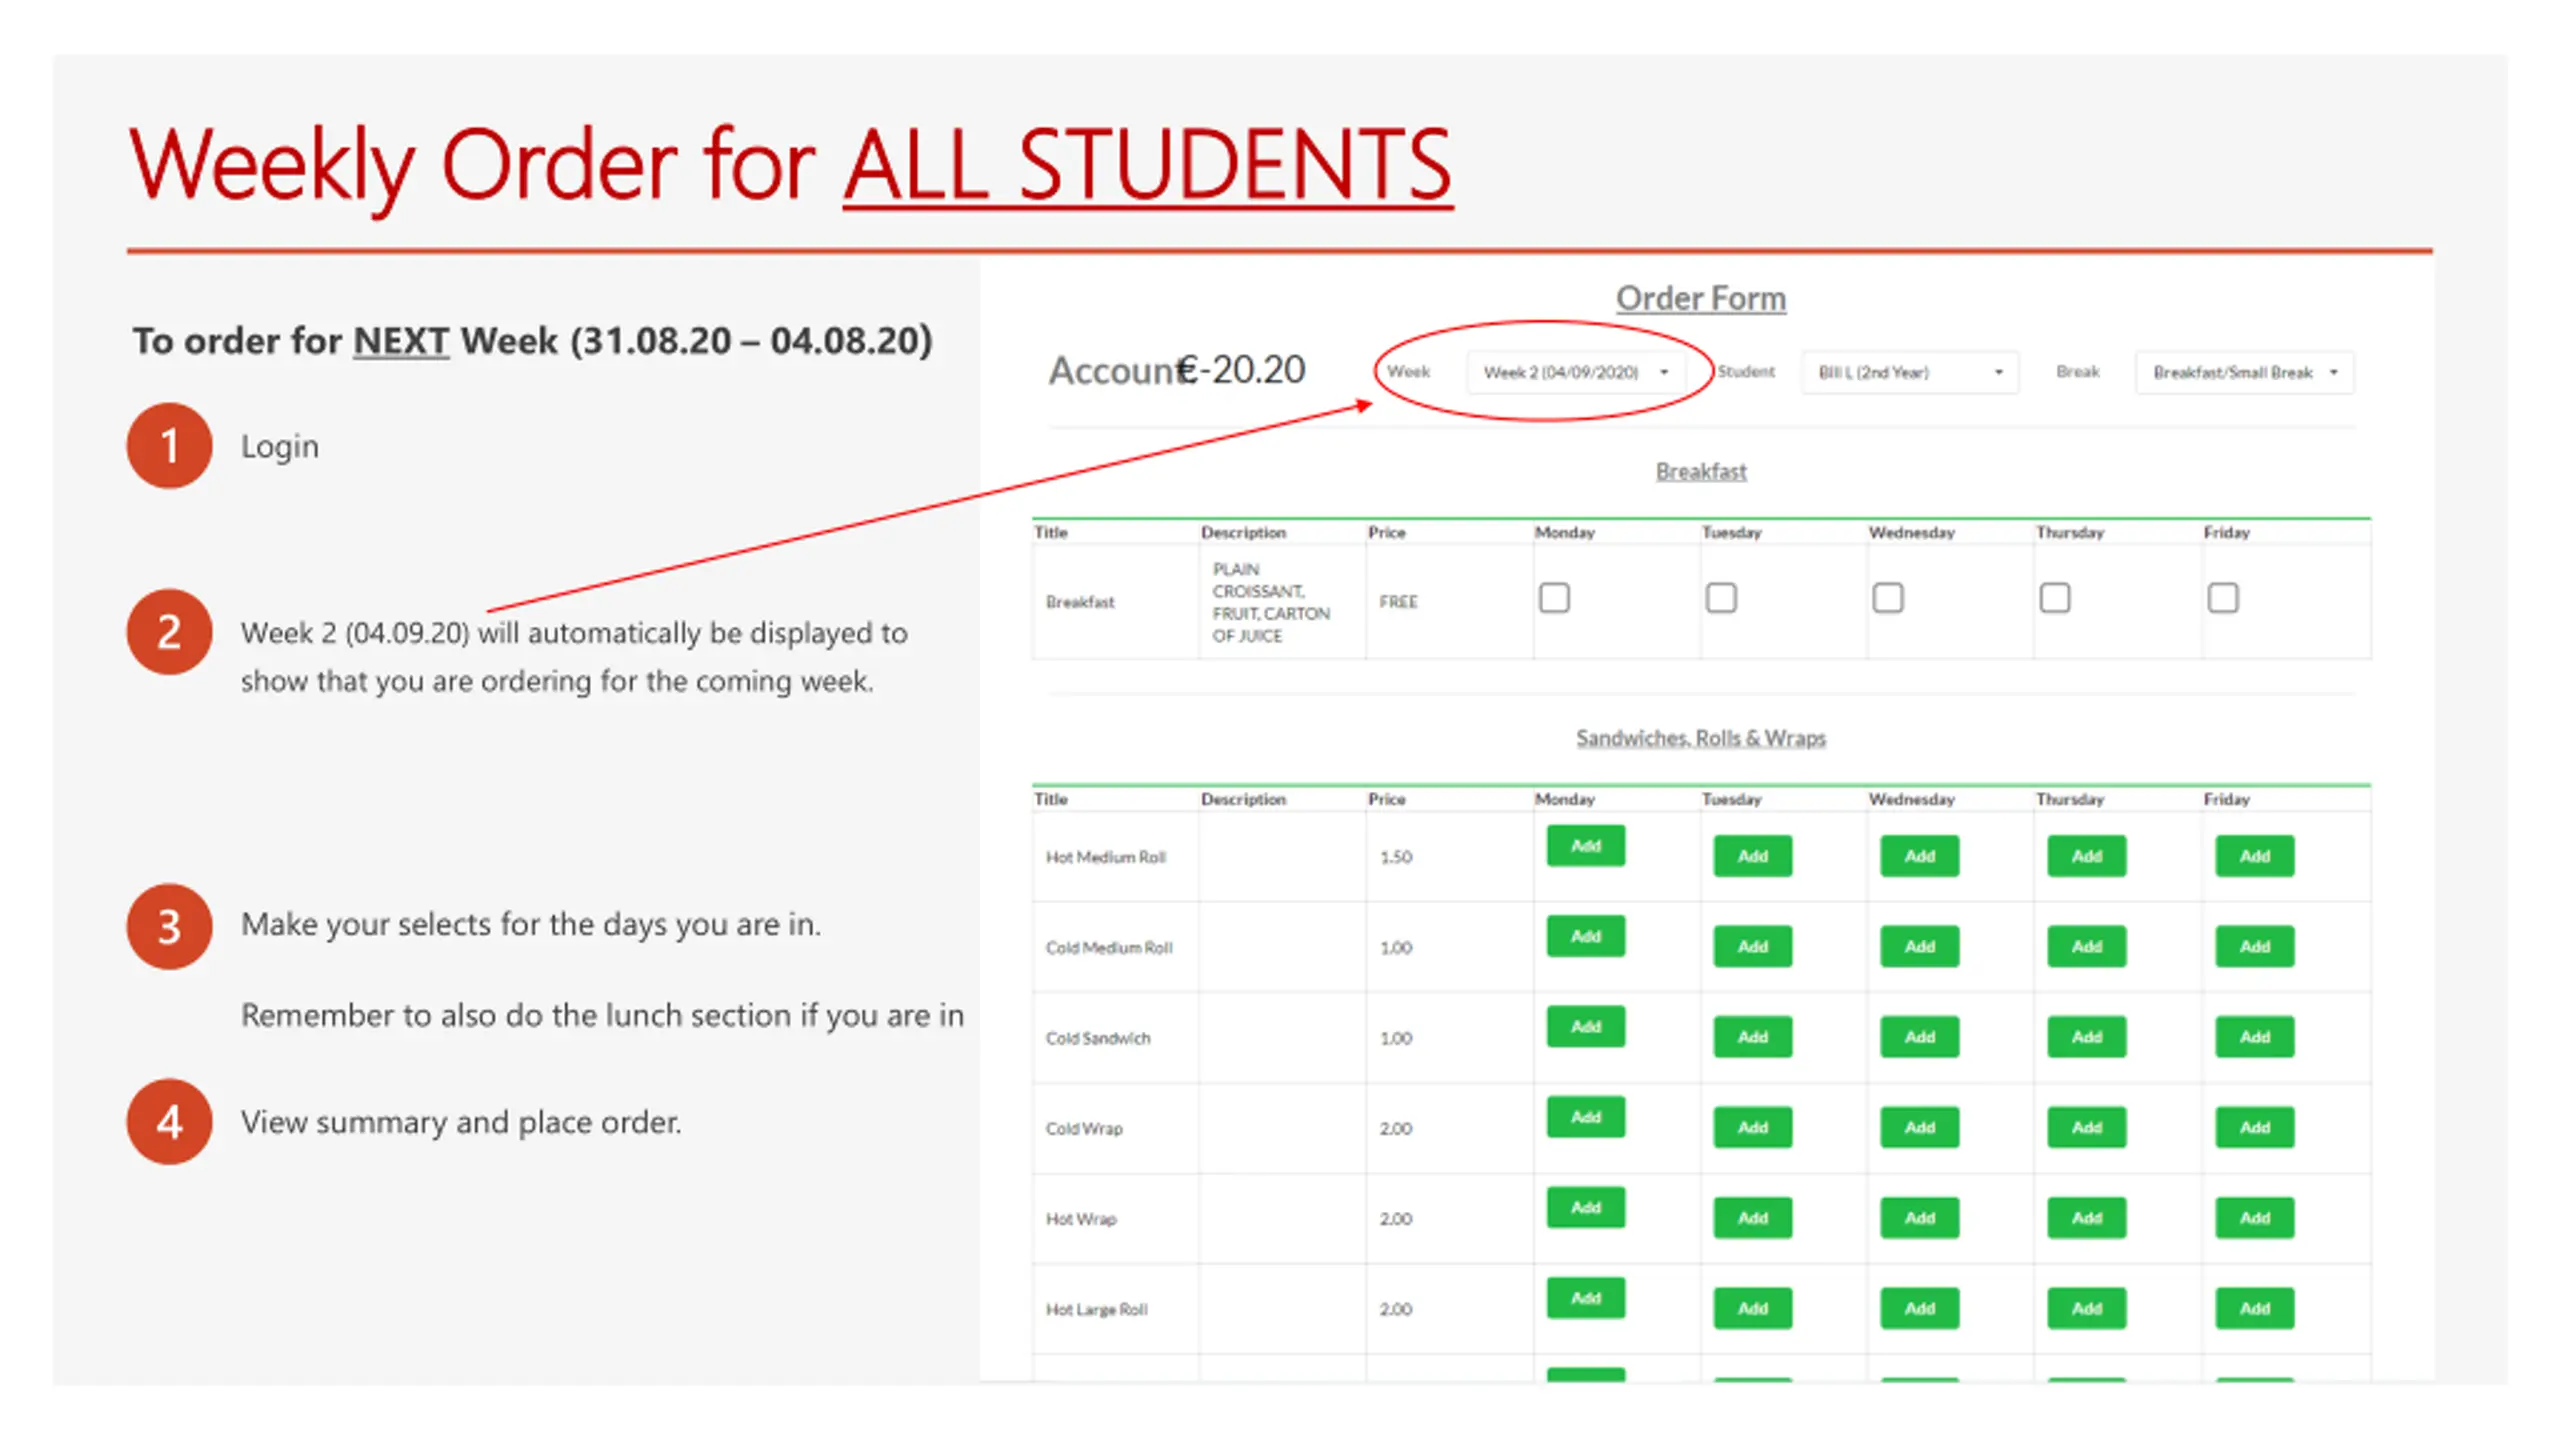Add Cold Medium Roll for Wednesday
The height and width of the screenshot is (1440, 2560).
coord(1920,946)
